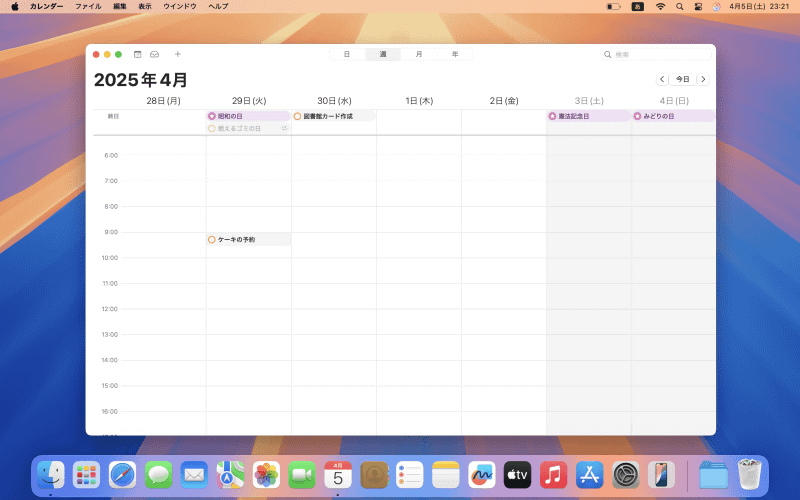Click the 3日(土) day header
This screenshot has width=800, height=500.
[x=589, y=101]
